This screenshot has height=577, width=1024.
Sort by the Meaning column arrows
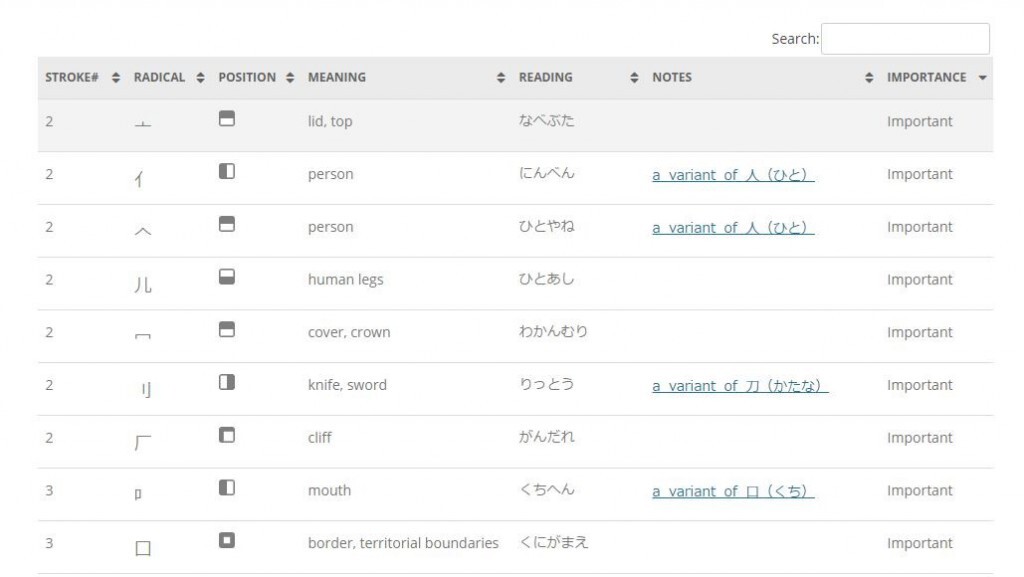501,78
